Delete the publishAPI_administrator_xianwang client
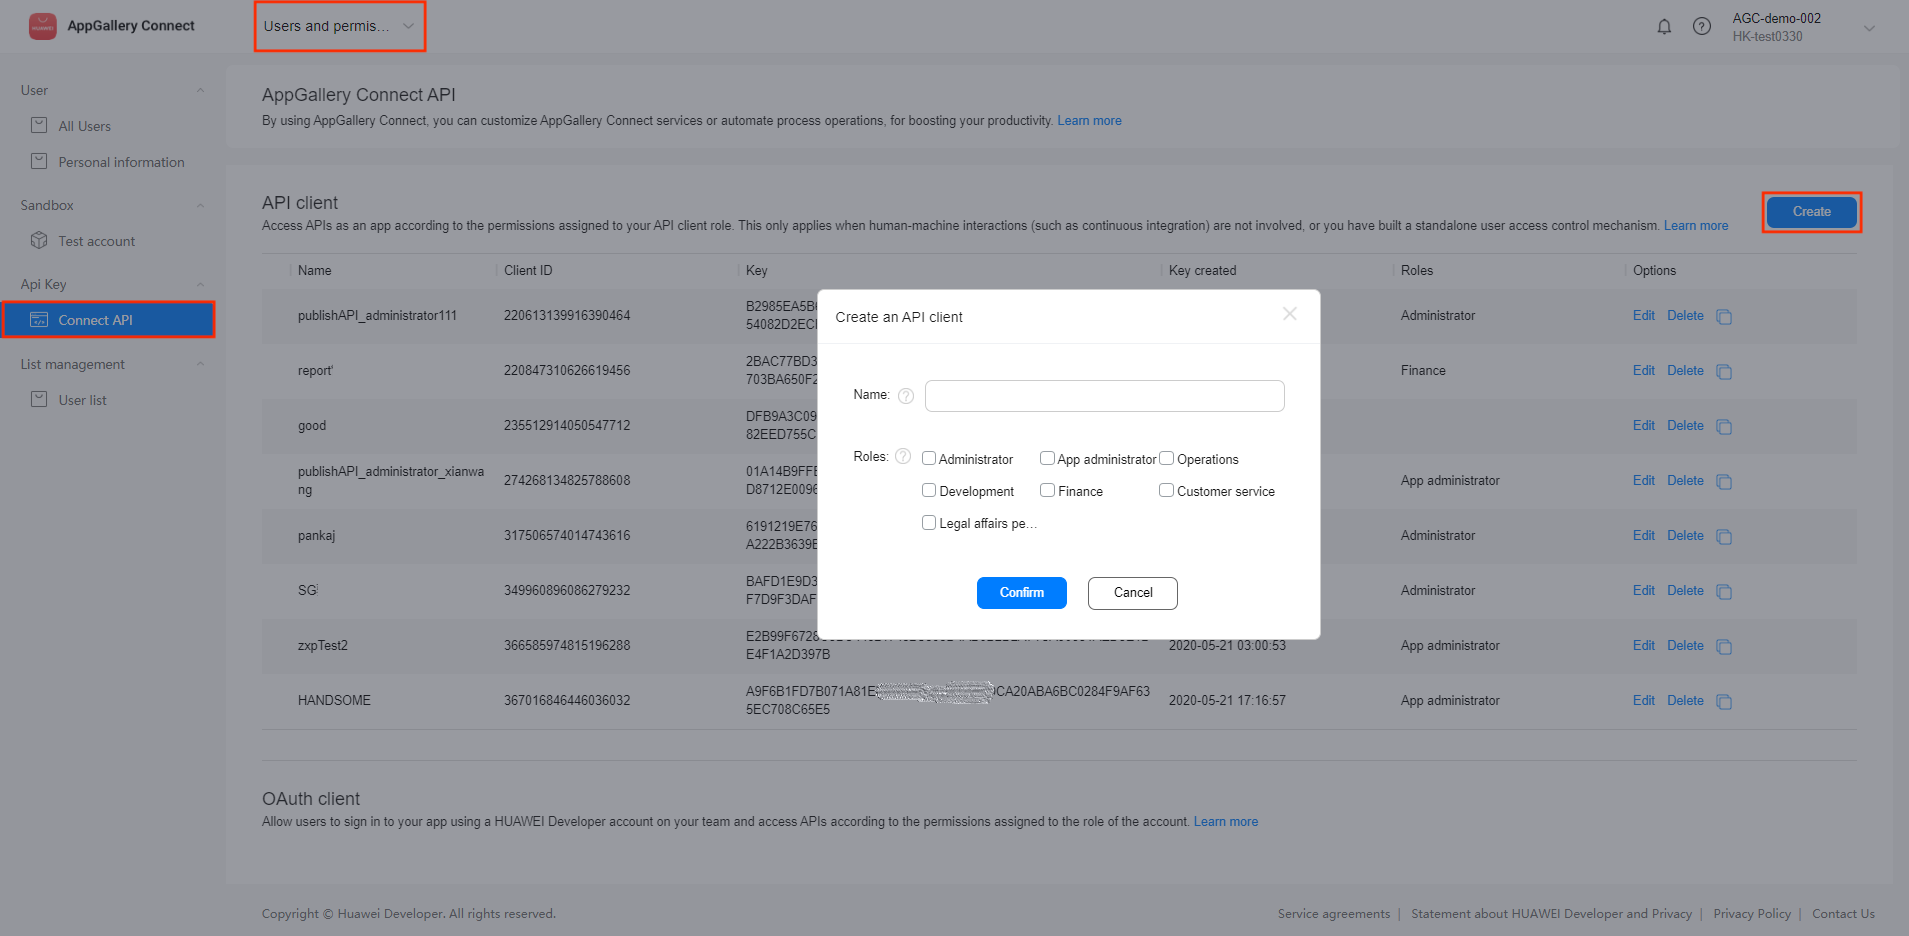Screen dimensions: 1909x936 1685,480
